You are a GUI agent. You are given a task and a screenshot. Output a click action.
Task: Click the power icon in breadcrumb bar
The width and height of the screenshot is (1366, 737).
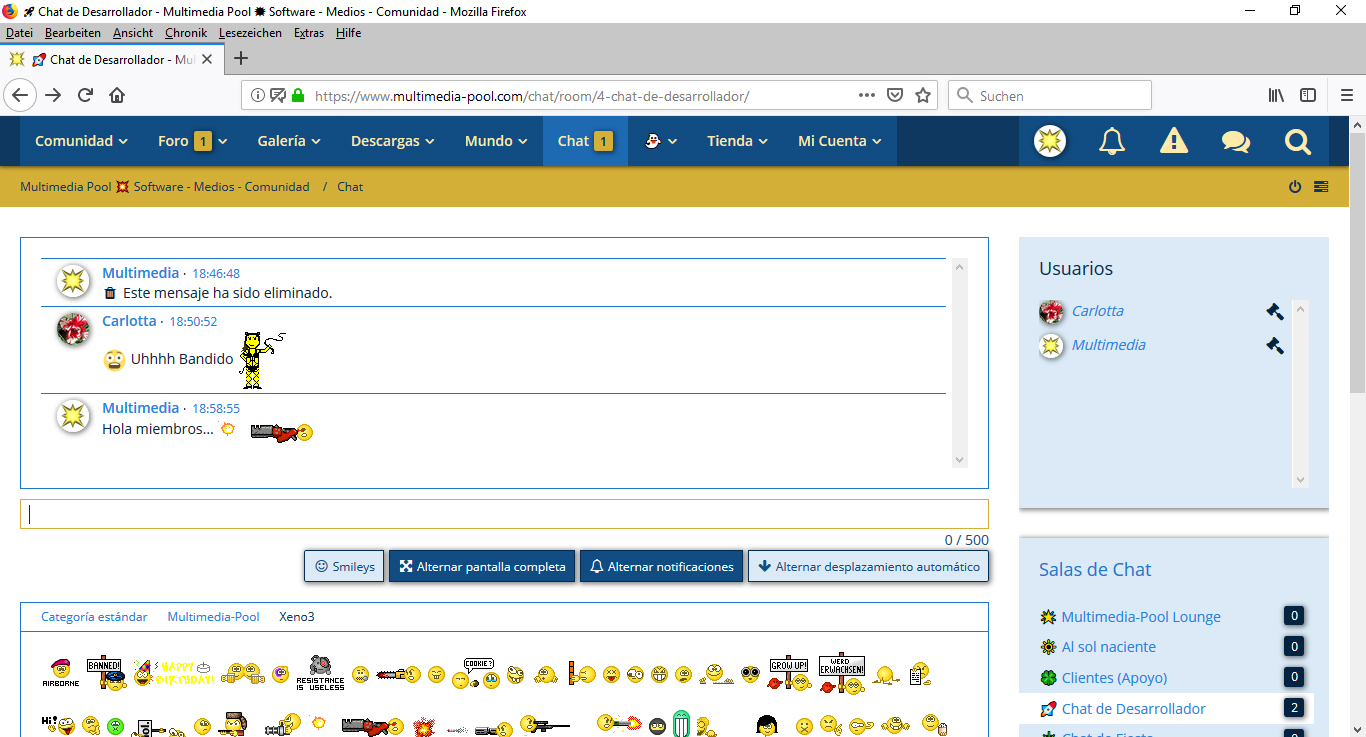coord(1295,187)
